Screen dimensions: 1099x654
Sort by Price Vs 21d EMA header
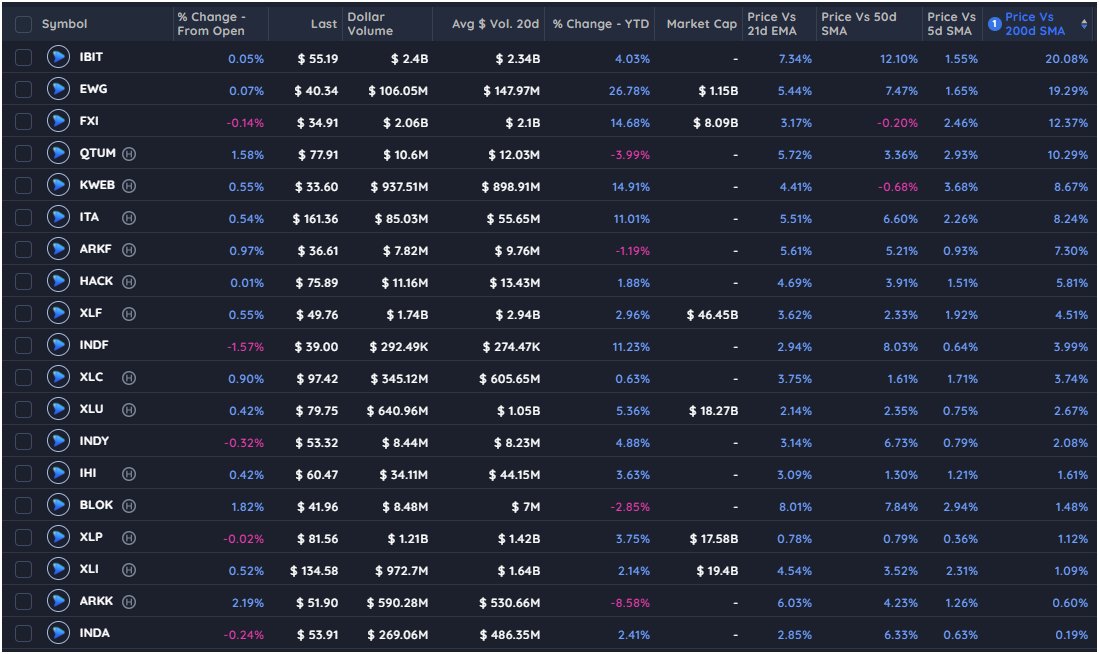coord(772,24)
